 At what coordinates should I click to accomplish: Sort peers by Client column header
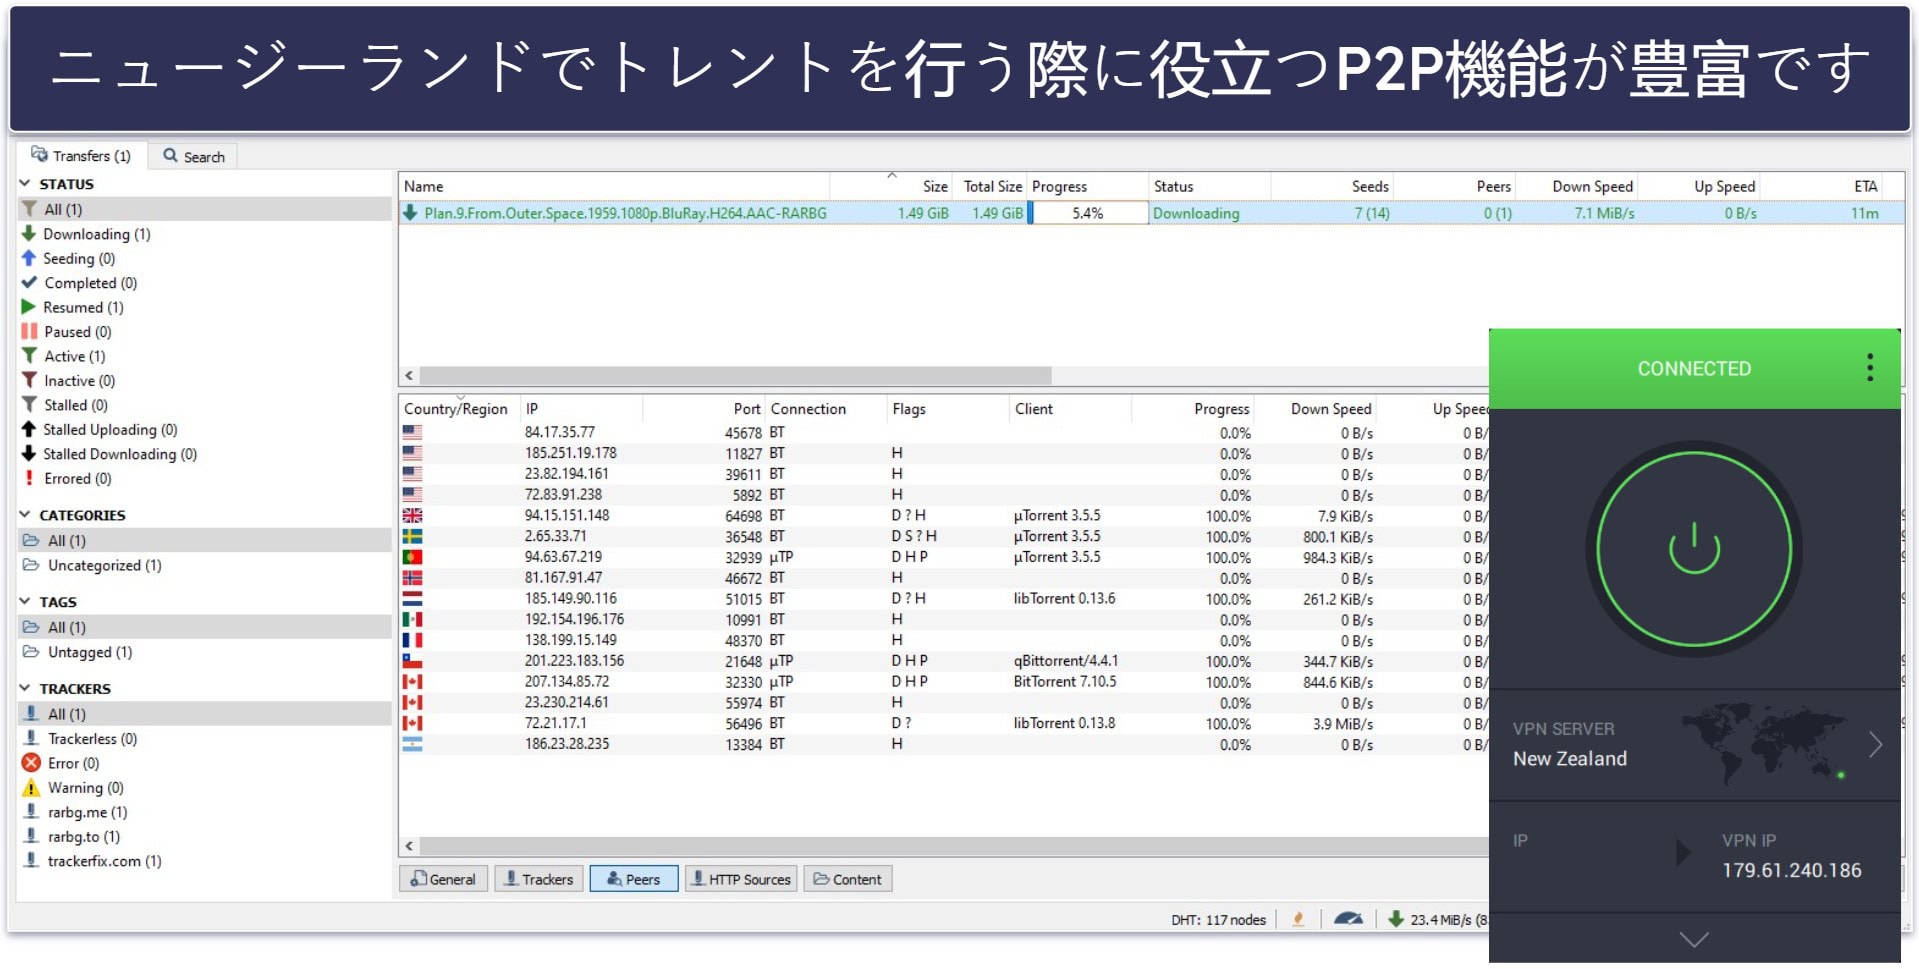coord(1070,409)
